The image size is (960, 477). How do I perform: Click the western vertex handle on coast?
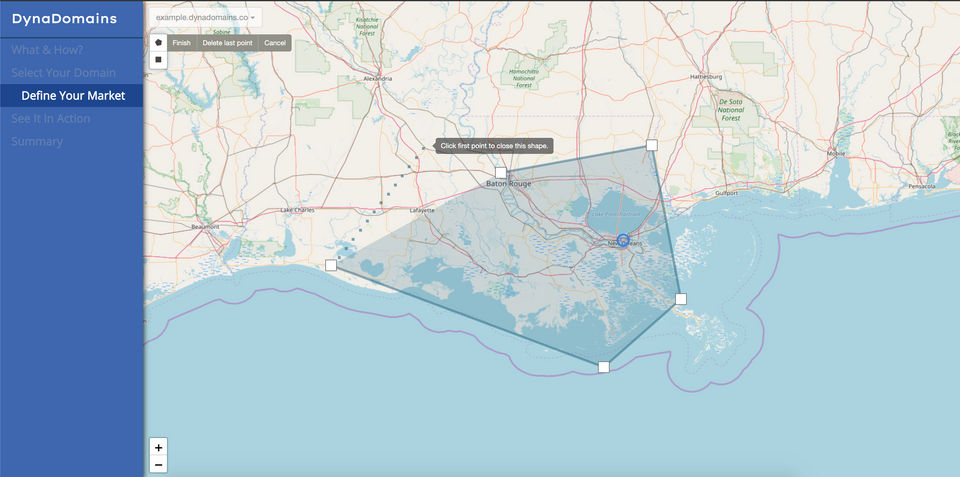[x=331, y=265]
